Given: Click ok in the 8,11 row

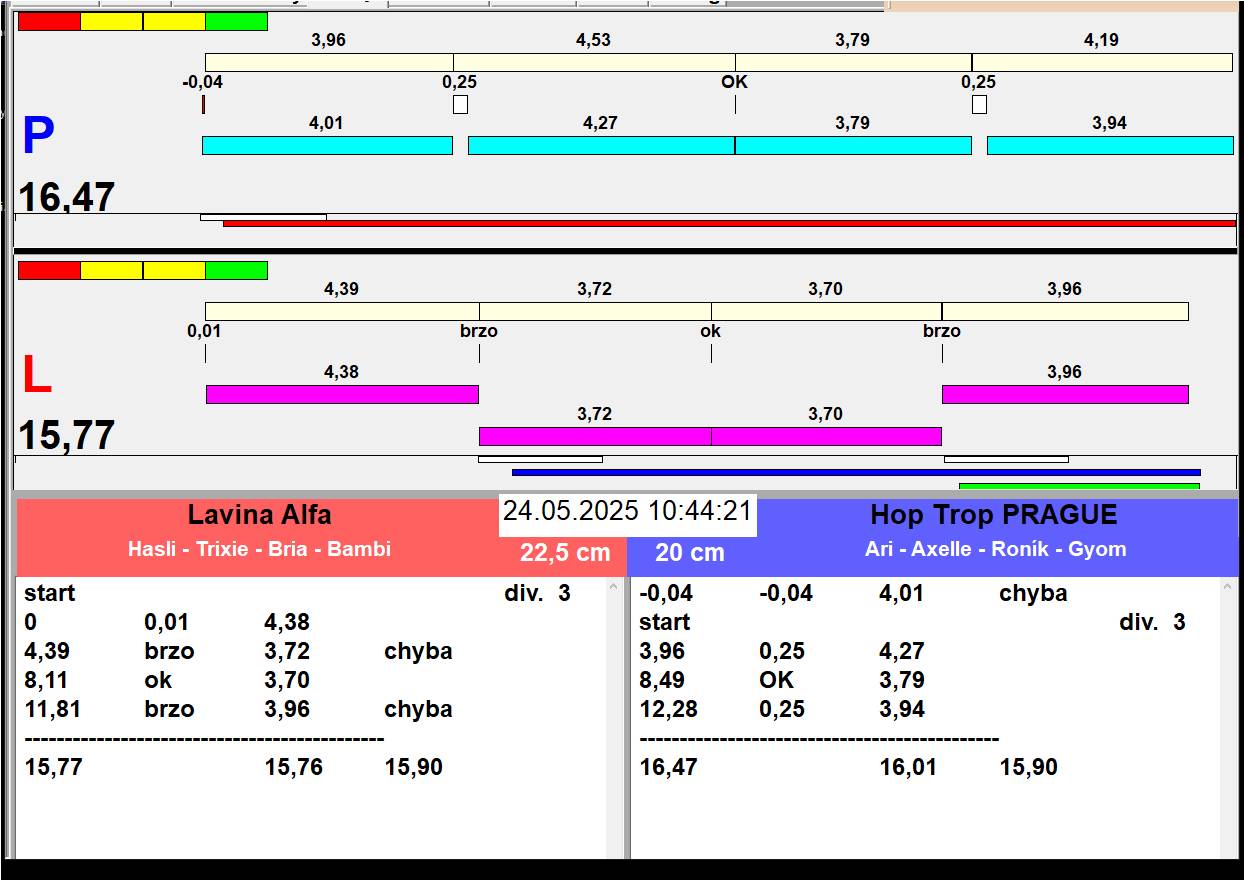Looking at the screenshot, I should (x=158, y=680).
